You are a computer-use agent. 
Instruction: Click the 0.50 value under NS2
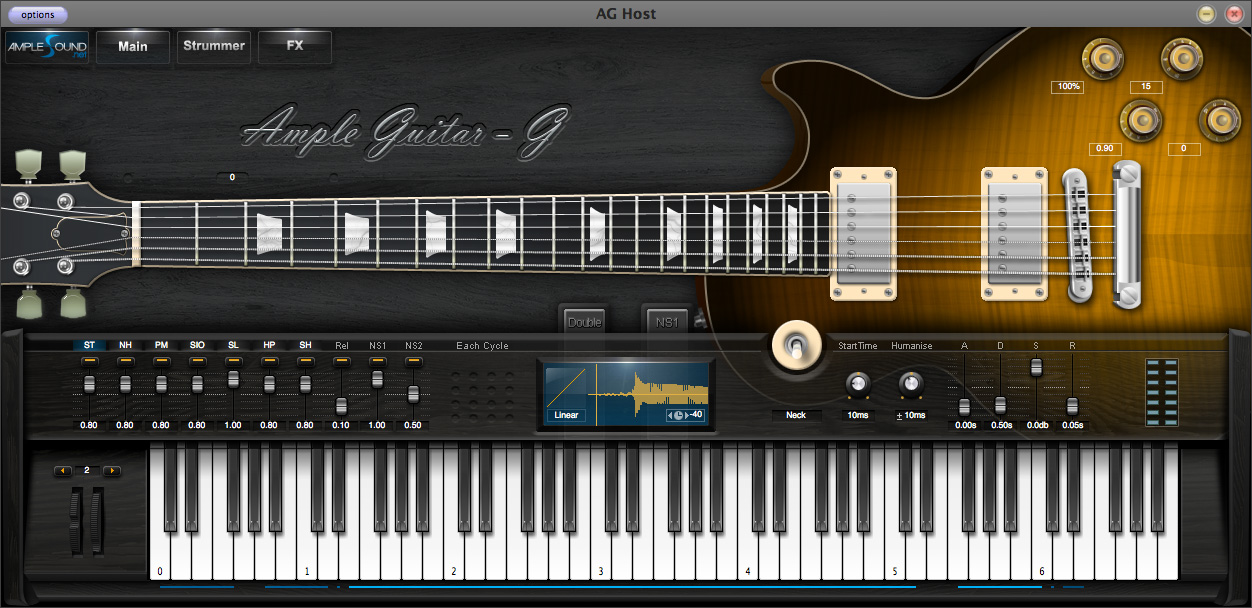(x=413, y=425)
